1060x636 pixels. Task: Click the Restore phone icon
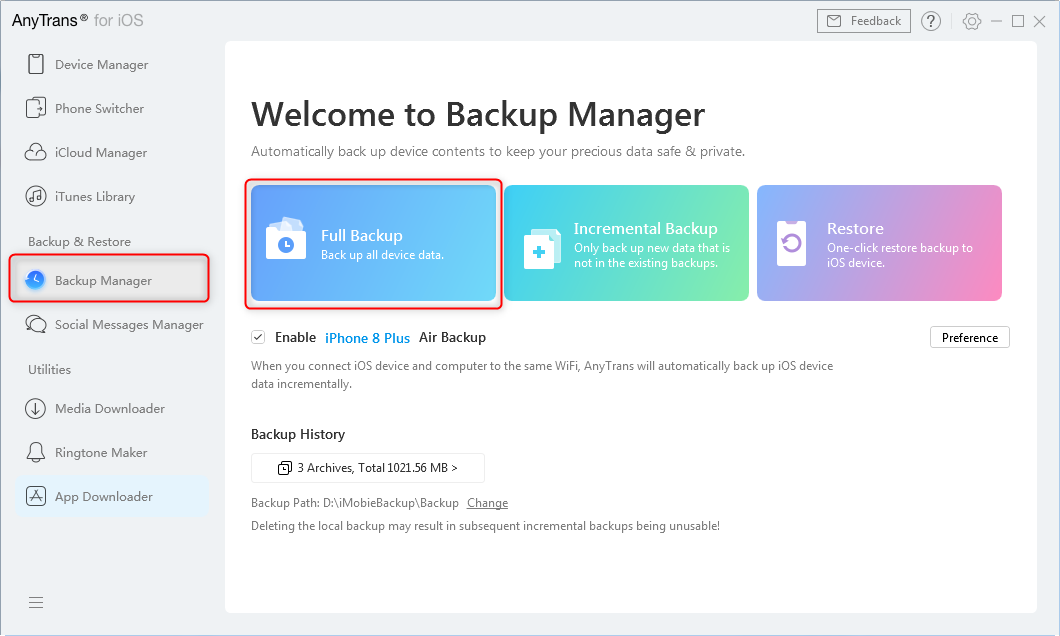792,243
